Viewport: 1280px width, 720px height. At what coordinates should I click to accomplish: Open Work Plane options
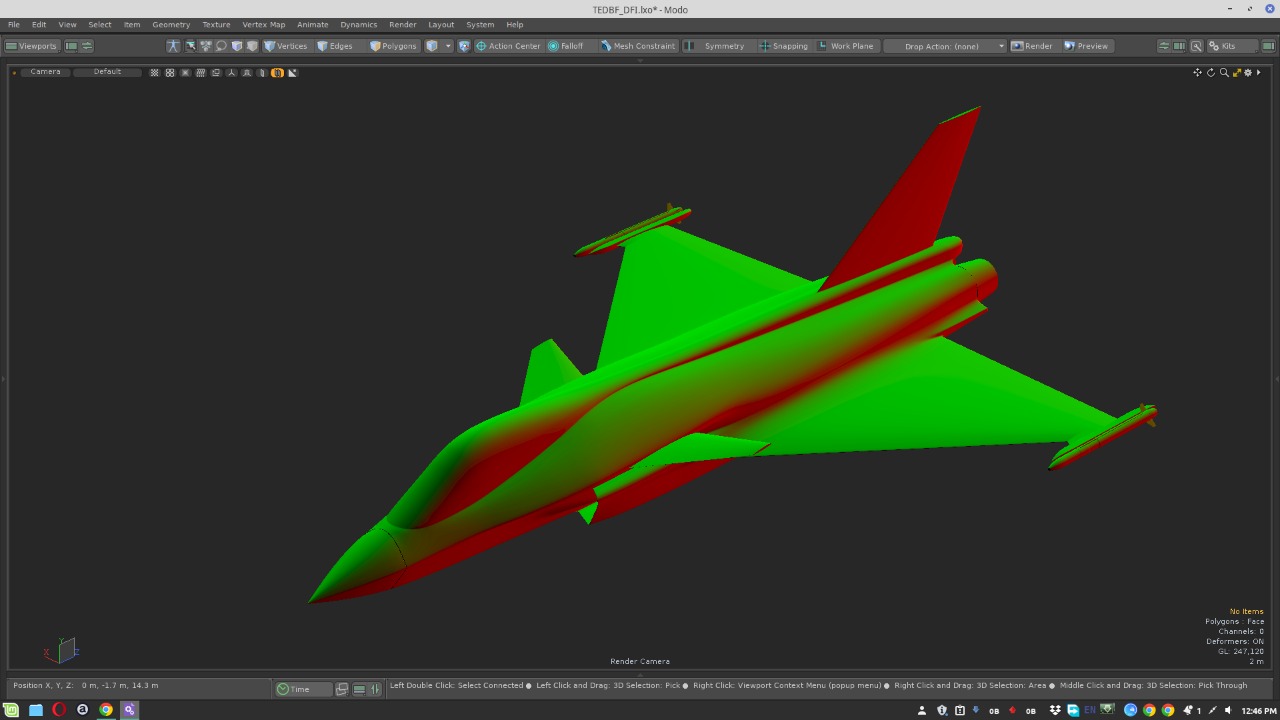tap(846, 46)
